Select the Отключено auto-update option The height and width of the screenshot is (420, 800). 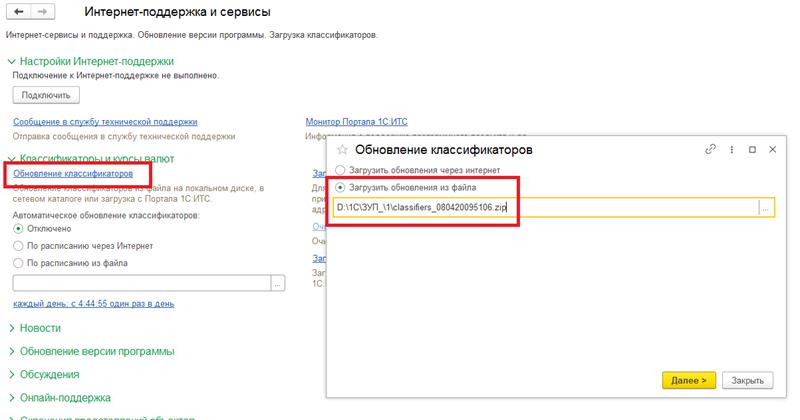[18, 229]
